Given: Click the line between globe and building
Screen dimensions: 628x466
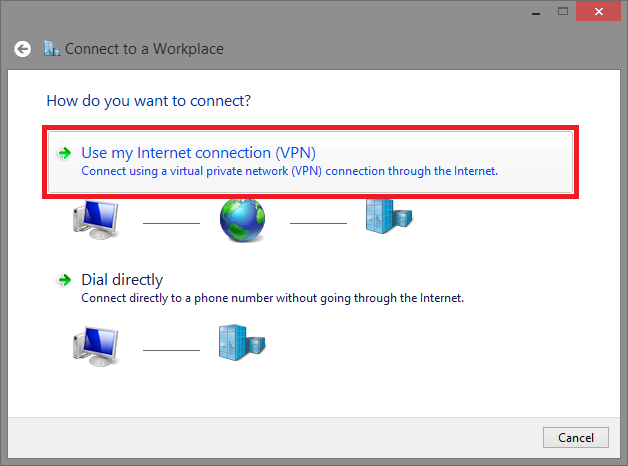Looking at the screenshot, I should tap(318, 222).
